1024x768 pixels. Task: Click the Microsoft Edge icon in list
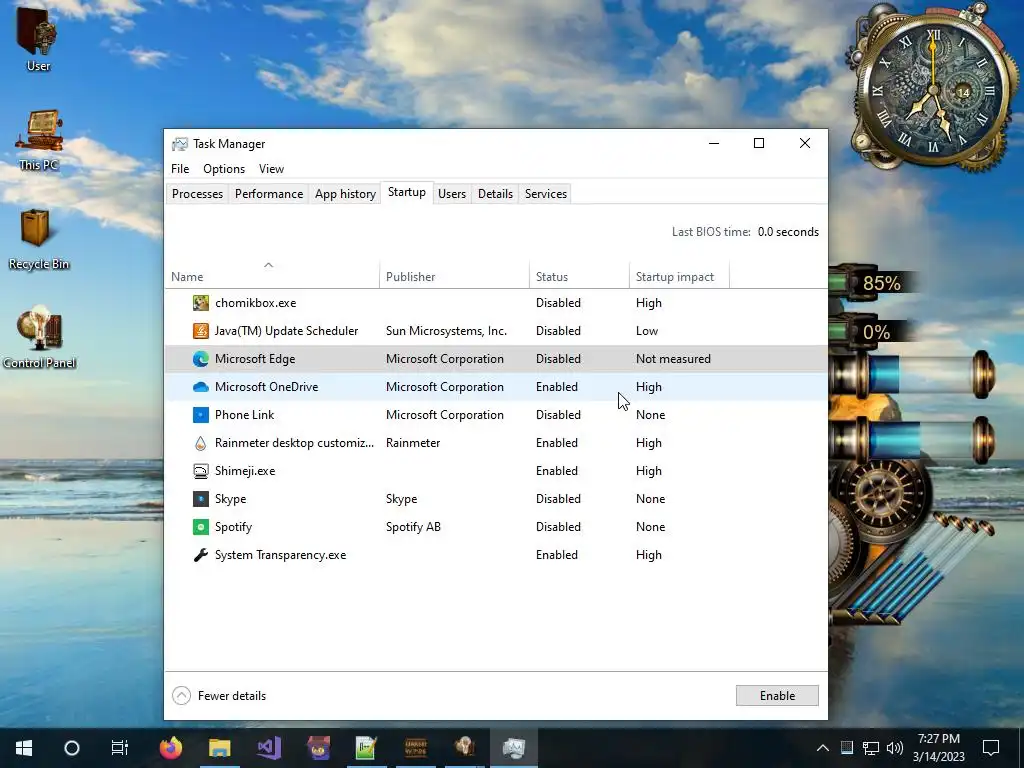point(200,359)
